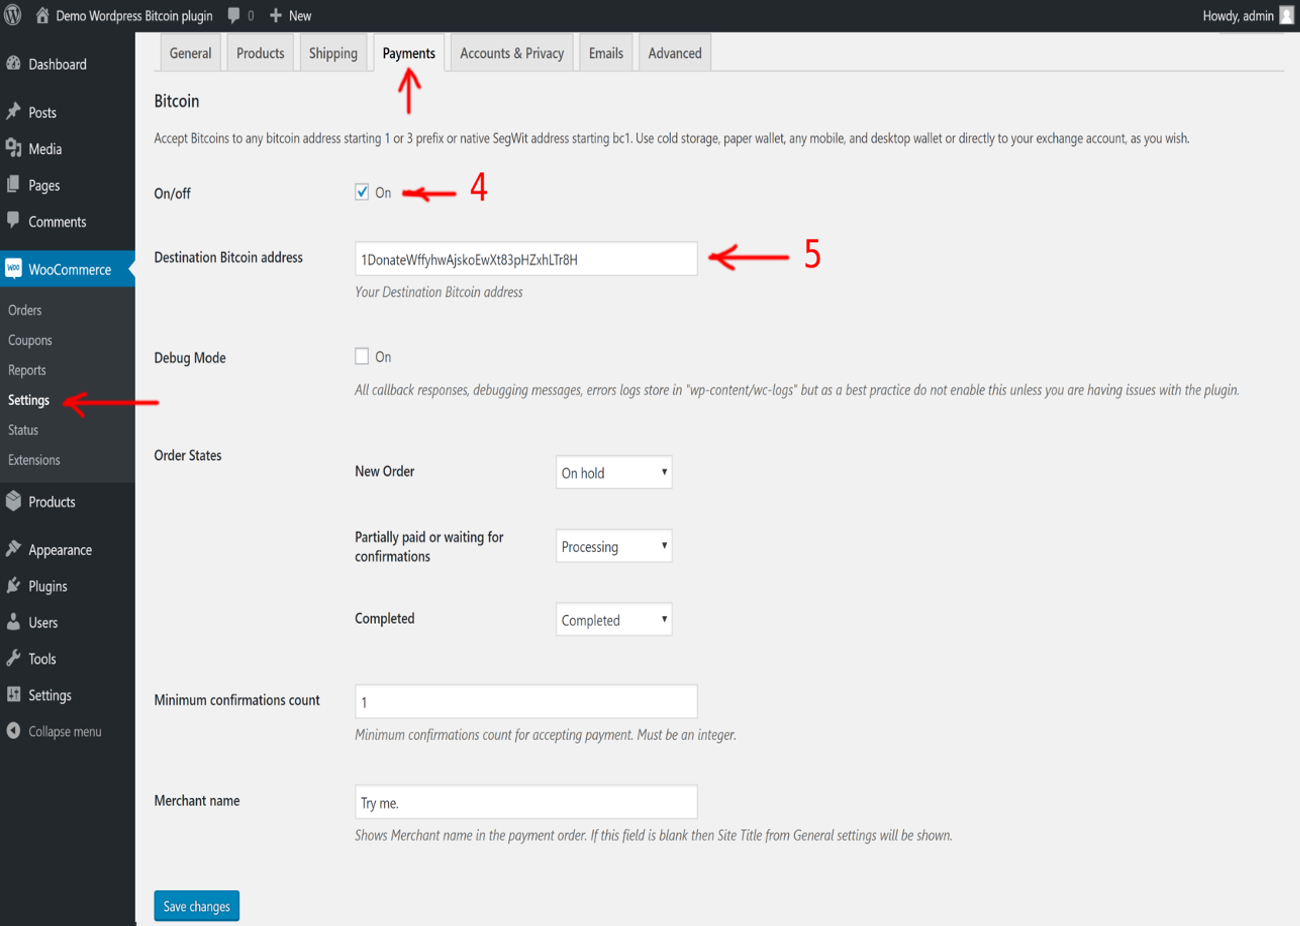The height and width of the screenshot is (926, 1300).
Task: Click the Tools wrench icon
Action: [x=14, y=658]
